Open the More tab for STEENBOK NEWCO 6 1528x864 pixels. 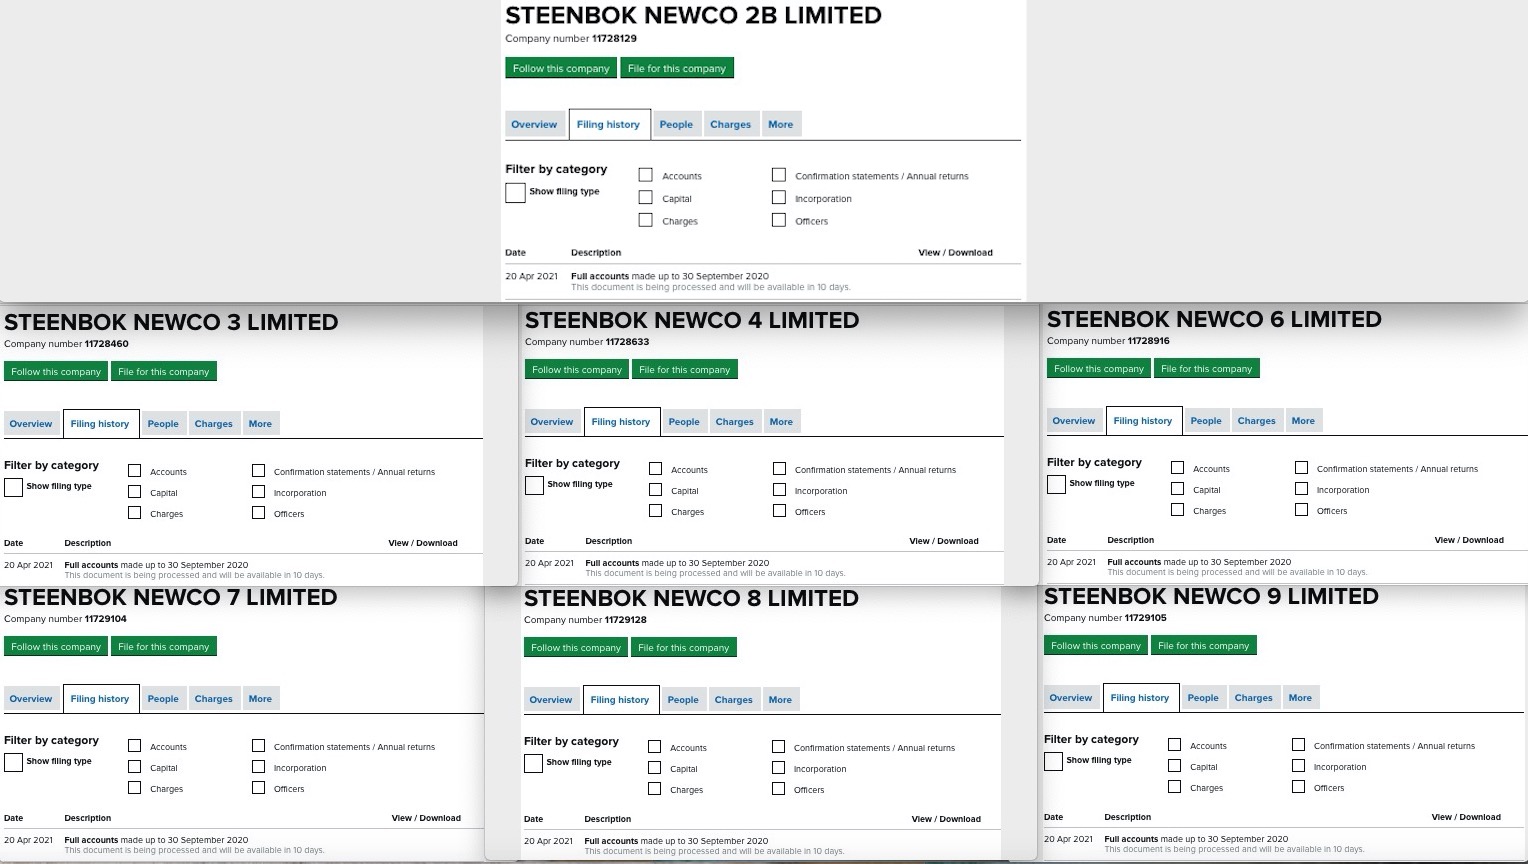(x=1303, y=420)
